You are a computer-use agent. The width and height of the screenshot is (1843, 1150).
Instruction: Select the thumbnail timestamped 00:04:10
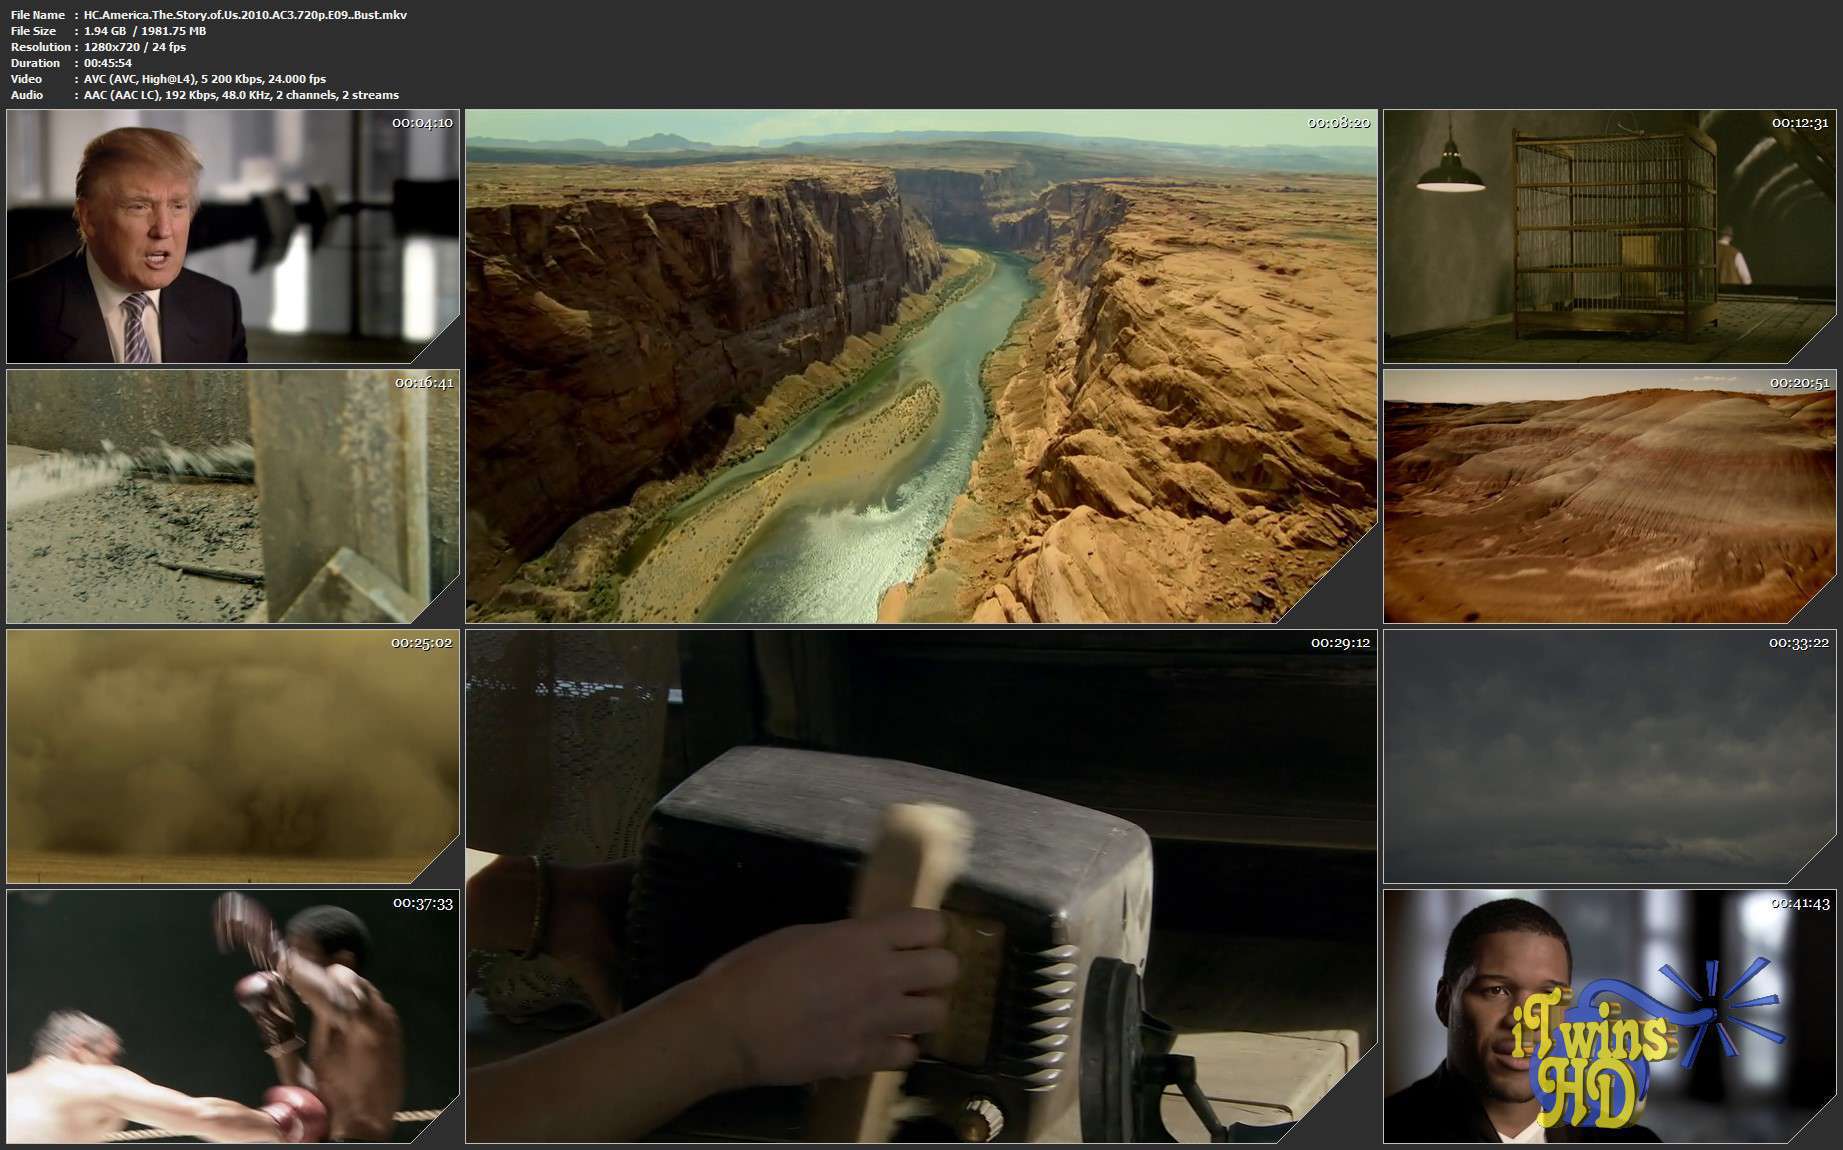[x=233, y=236]
